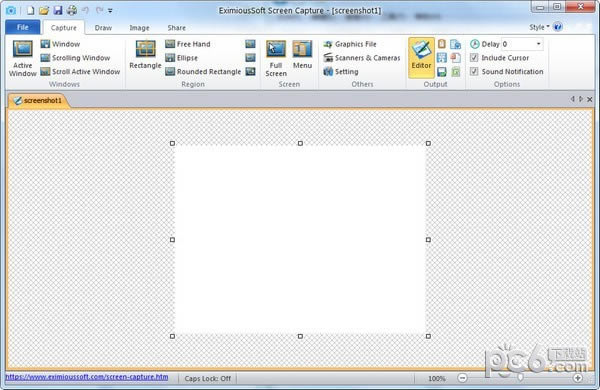Toggle the blue grid output icon

pos(442,58)
